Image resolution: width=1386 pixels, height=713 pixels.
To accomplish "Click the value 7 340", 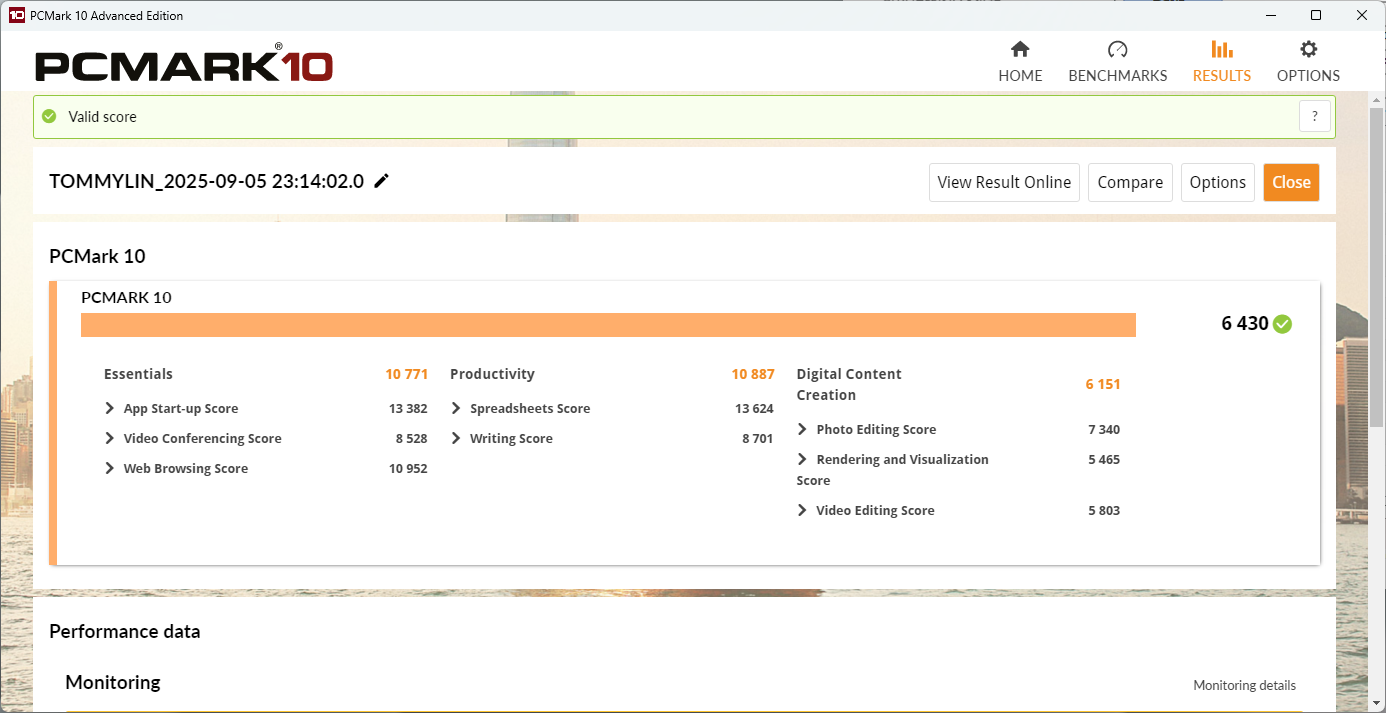I will pos(1104,429).
